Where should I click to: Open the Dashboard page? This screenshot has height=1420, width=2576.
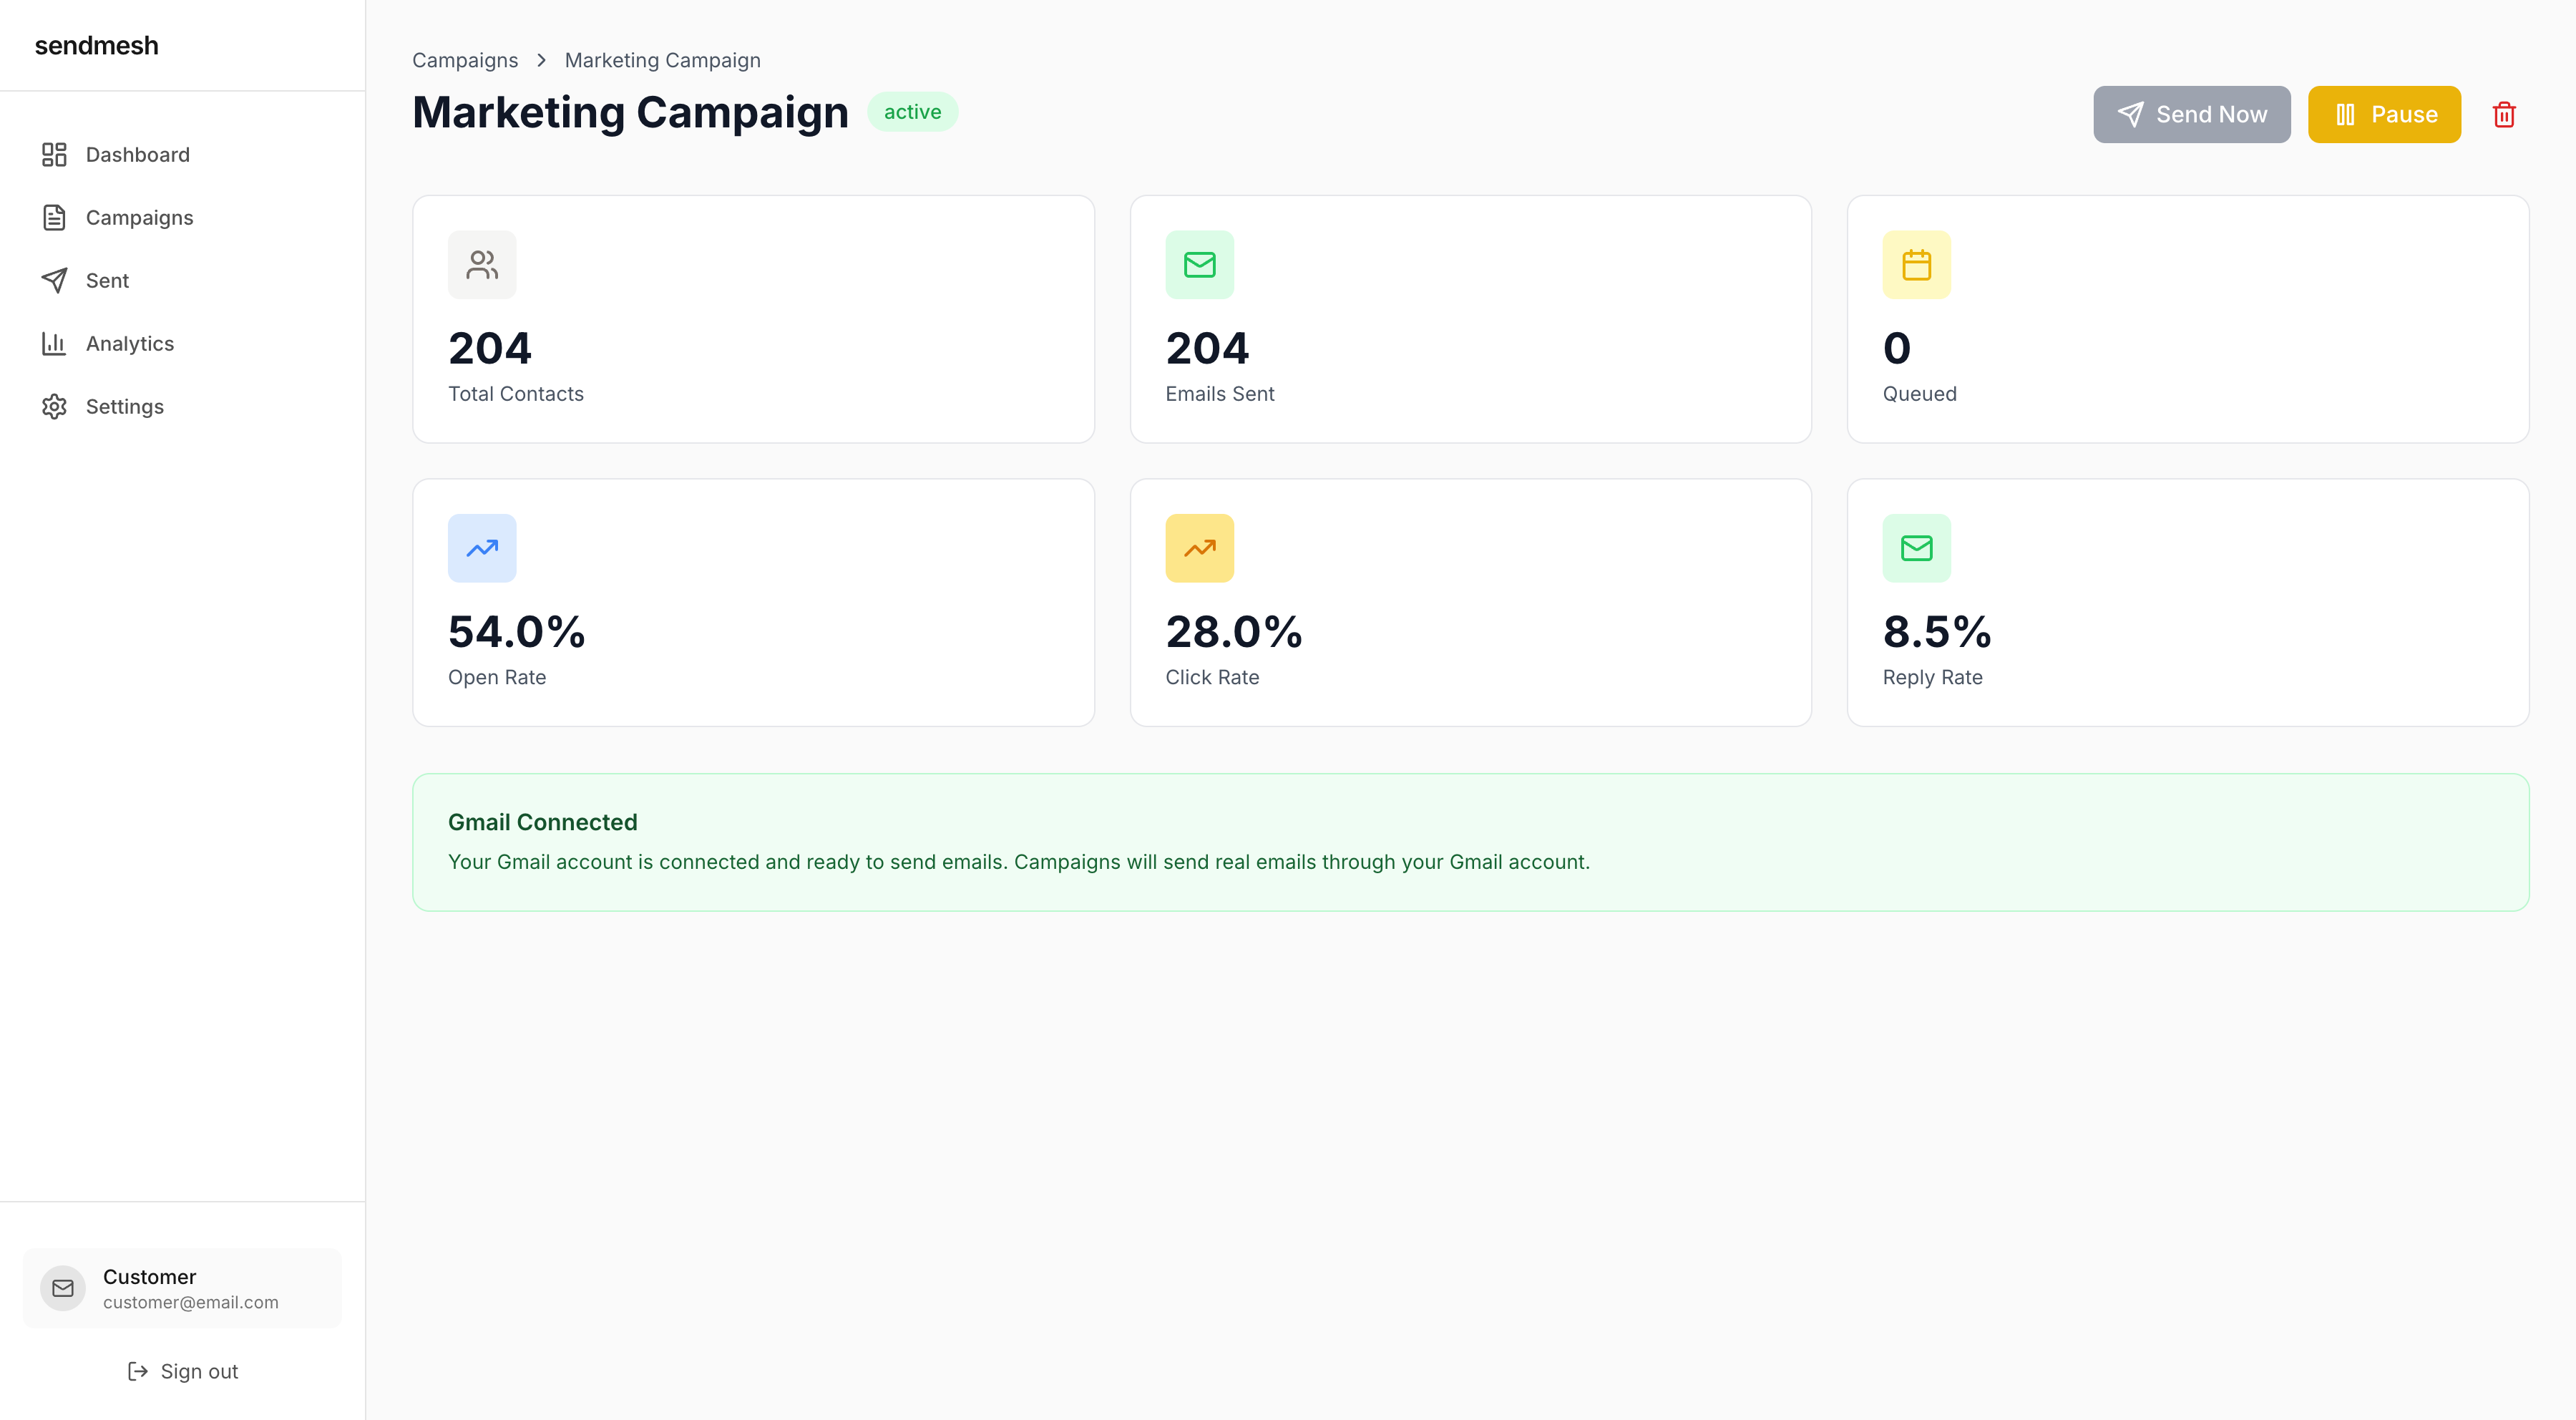pyautogui.click(x=137, y=155)
